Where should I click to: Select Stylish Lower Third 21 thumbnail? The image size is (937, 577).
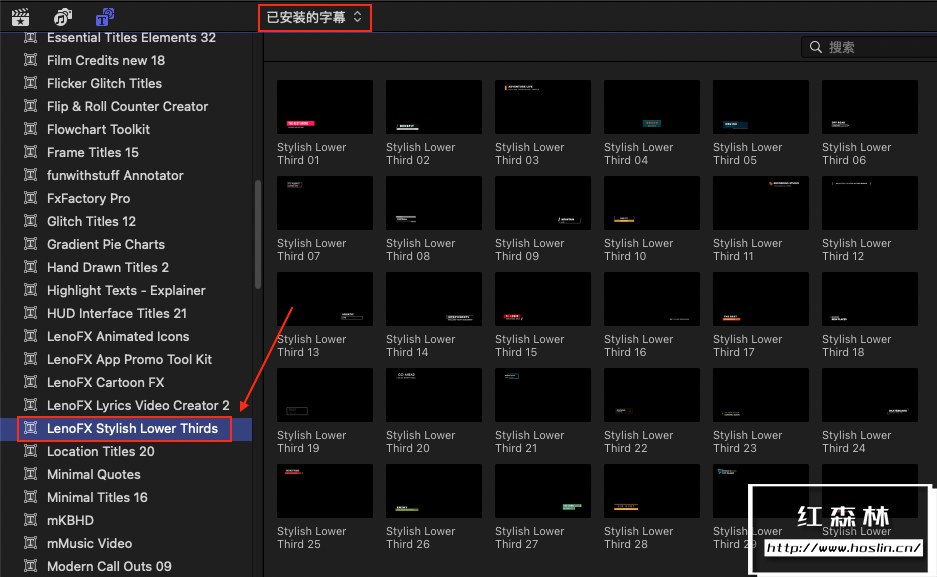543,395
